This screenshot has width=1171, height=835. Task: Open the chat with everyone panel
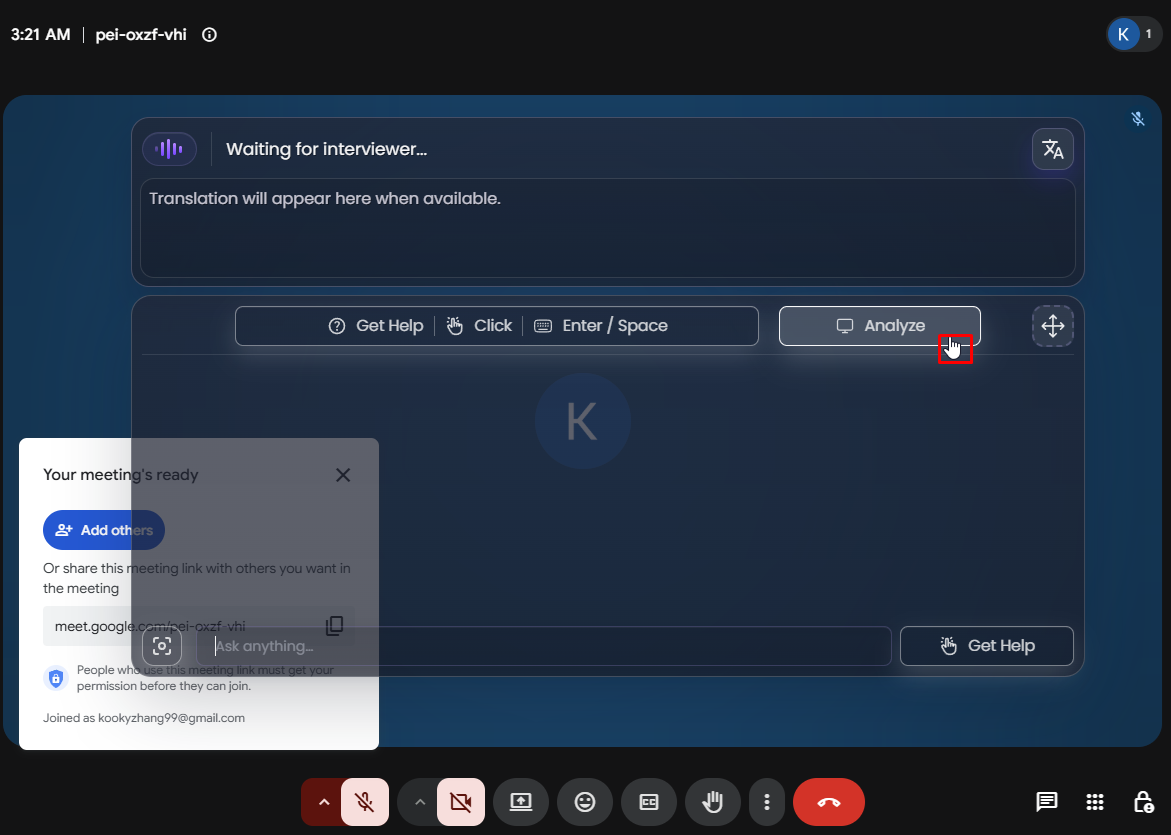coord(1047,802)
